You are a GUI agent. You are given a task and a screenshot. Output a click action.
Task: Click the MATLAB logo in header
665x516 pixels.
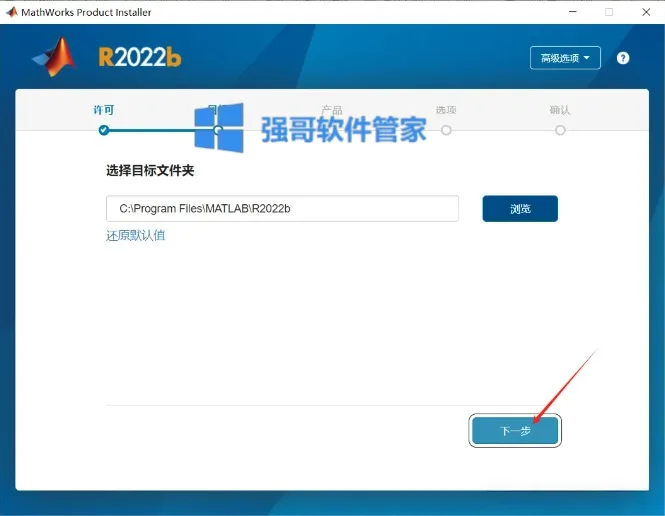(x=55, y=57)
